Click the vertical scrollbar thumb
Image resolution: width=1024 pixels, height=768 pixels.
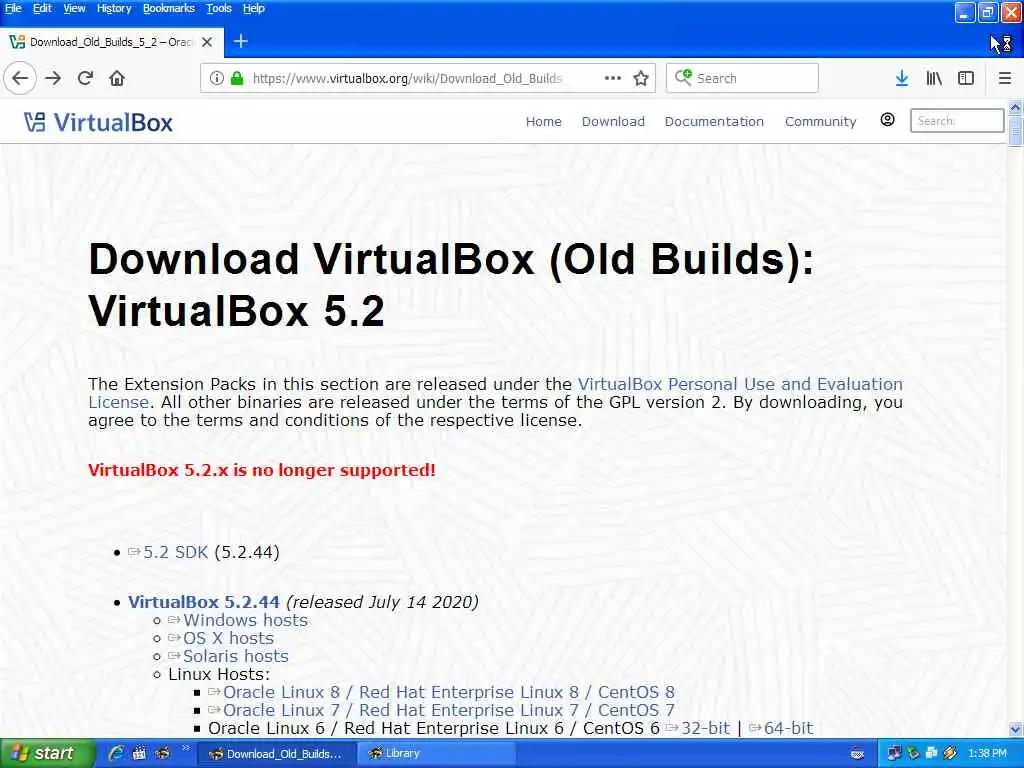click(x=1016, y=131)
